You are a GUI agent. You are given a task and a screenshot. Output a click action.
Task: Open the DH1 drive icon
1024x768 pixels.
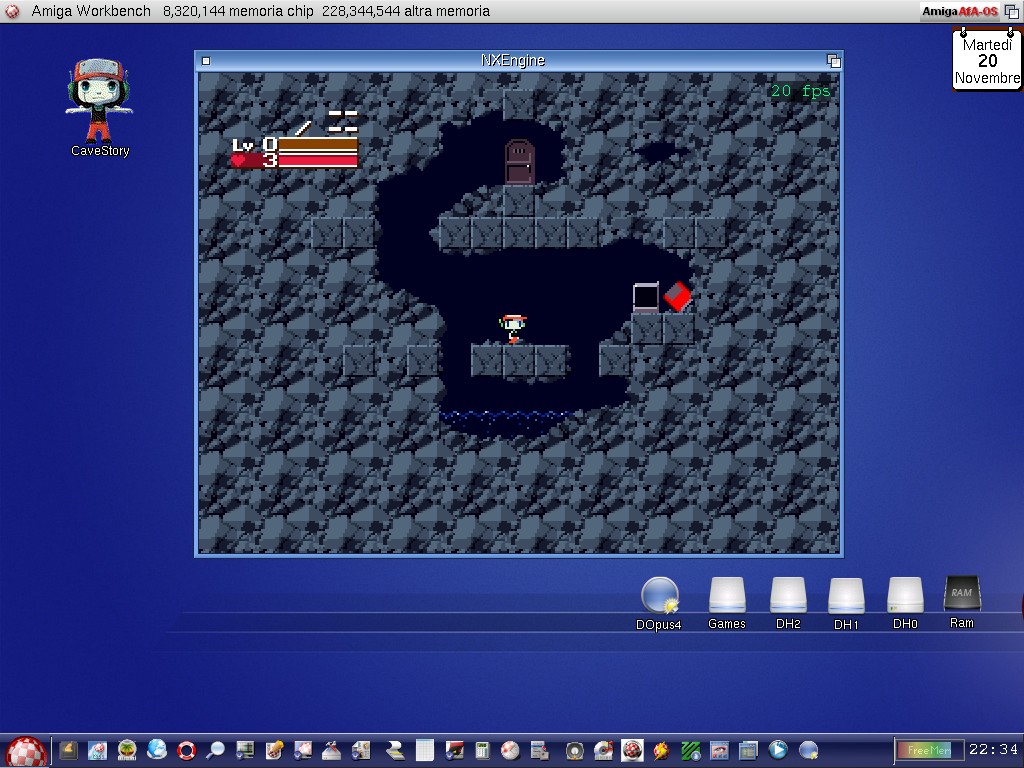(846, 596)
